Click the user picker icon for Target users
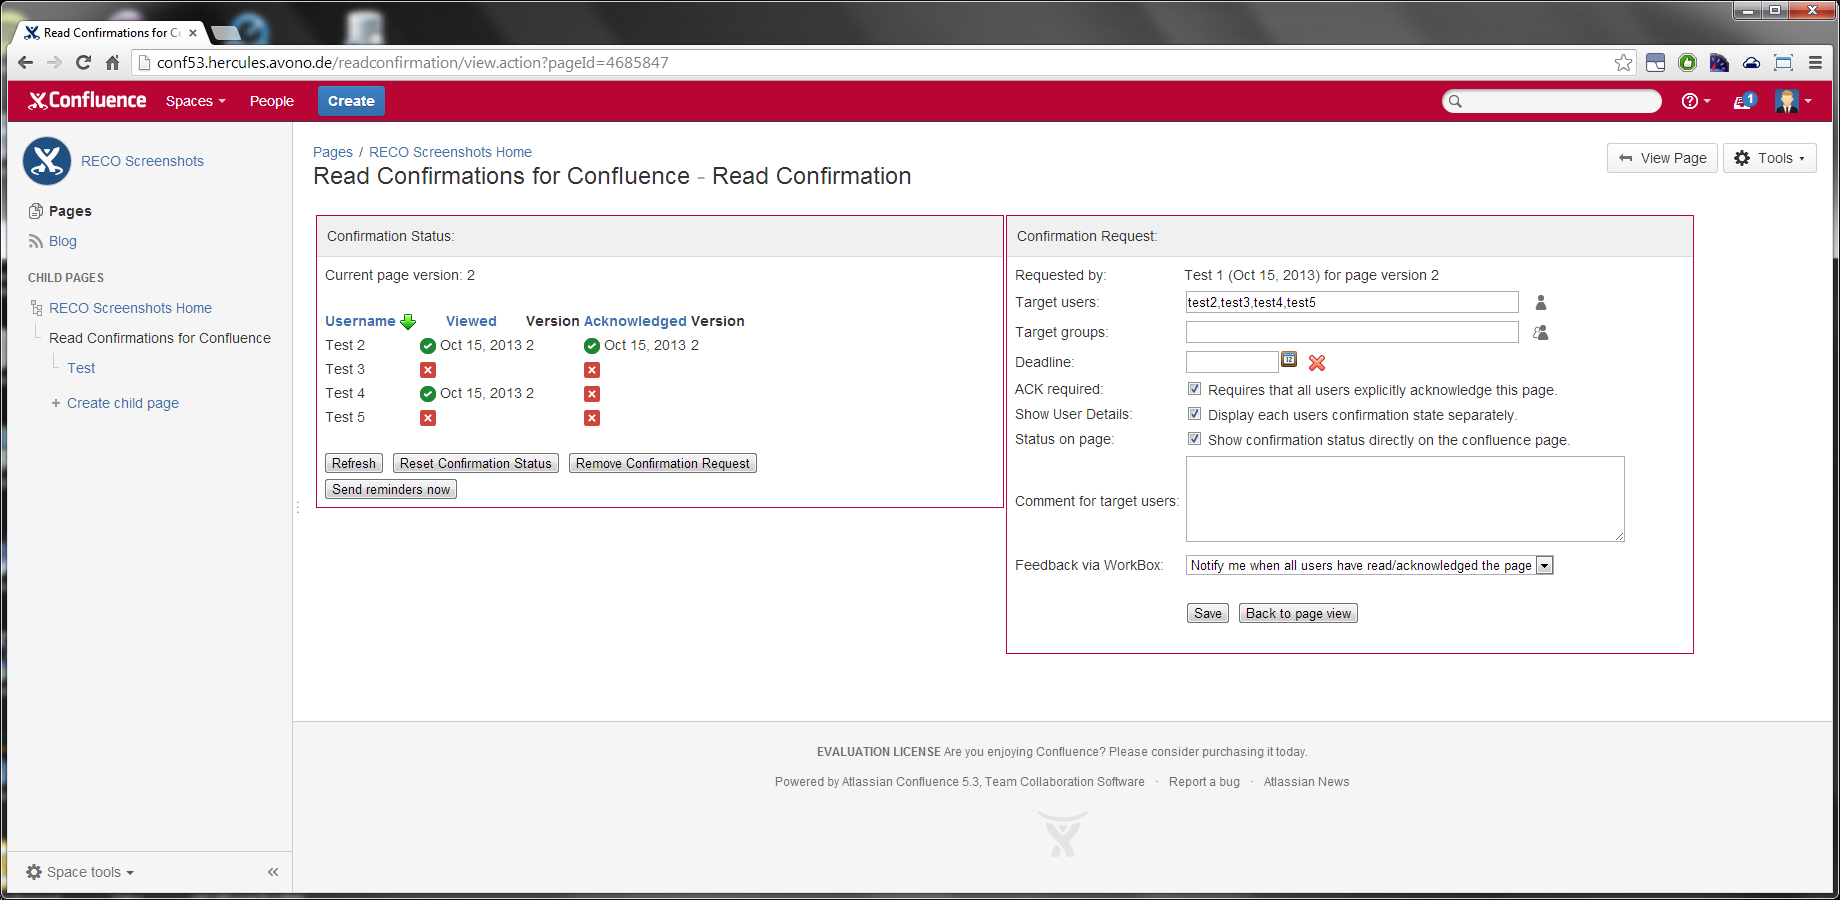This screenshot has width=1840, height=900. 1541,303
